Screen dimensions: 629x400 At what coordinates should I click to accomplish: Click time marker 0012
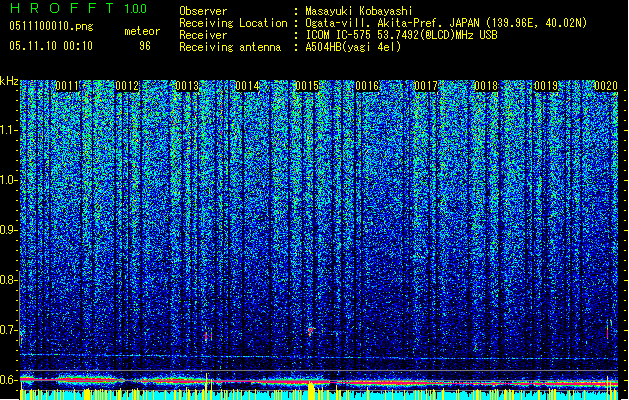pyautogui.click(x=127, y=86)
